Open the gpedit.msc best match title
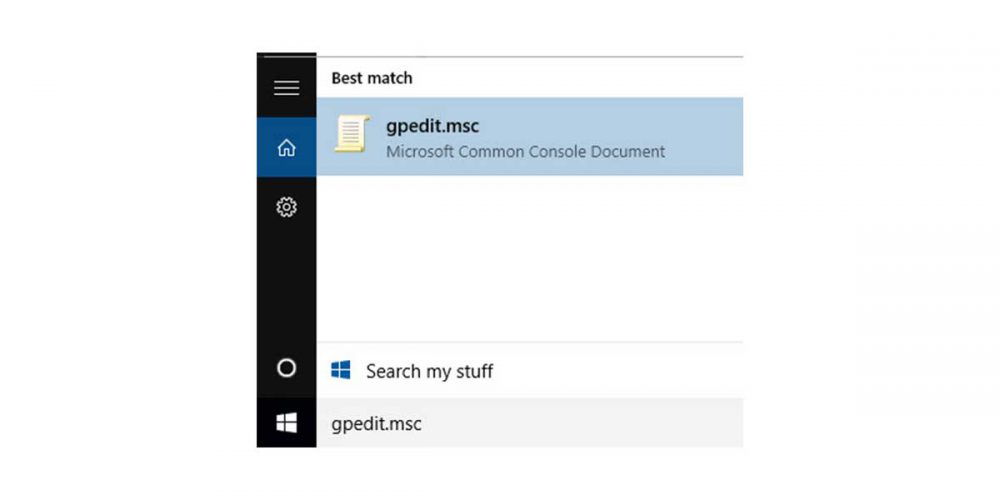Image resolution: width=1000 pixels, height=500 pixels. pos(434,126)
